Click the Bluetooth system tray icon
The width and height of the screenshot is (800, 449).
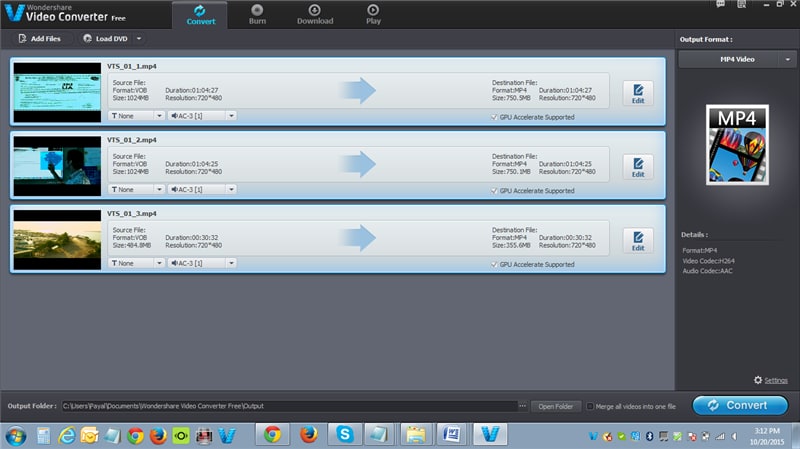(649, 436)
